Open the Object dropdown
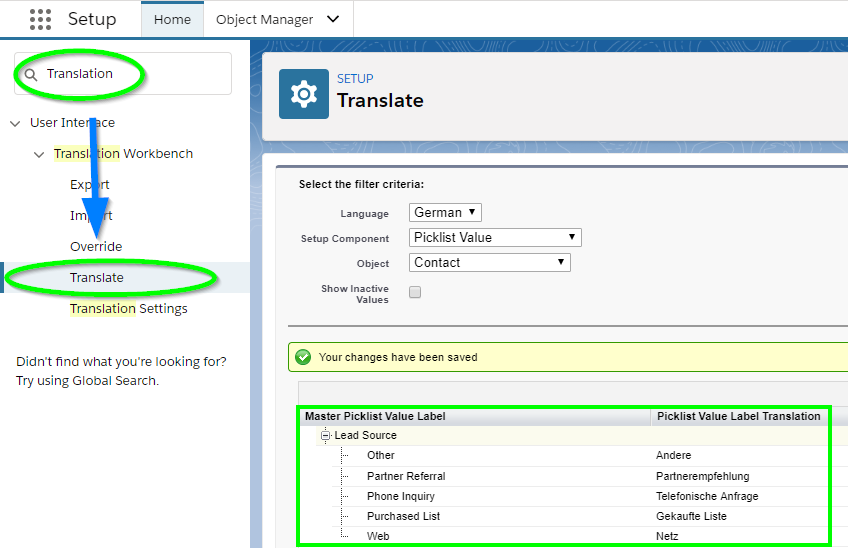848x548 pixels. (x=489, y=262)
